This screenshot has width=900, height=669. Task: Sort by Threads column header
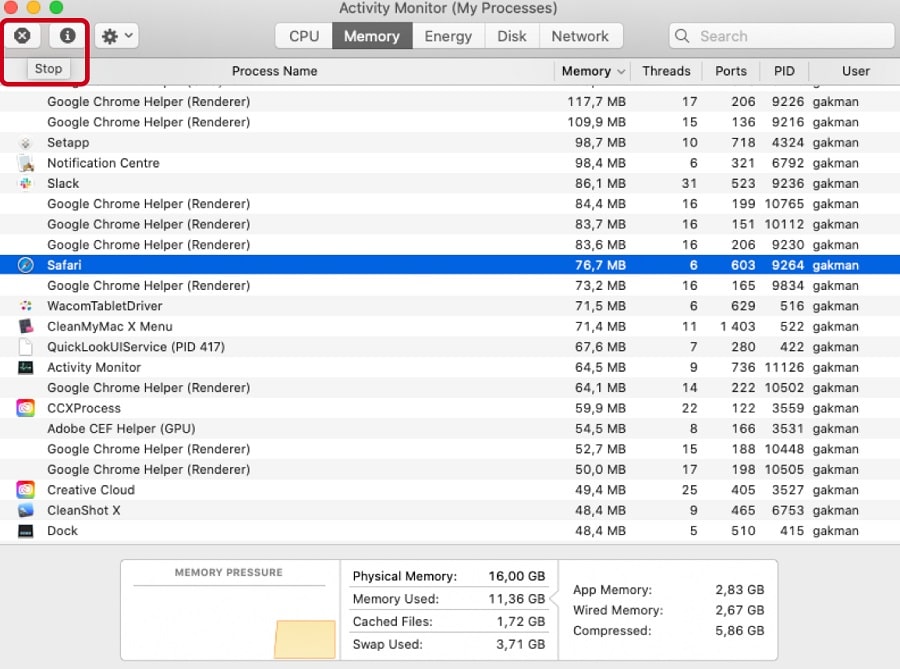pyautogui.click(x=666, y=71)
